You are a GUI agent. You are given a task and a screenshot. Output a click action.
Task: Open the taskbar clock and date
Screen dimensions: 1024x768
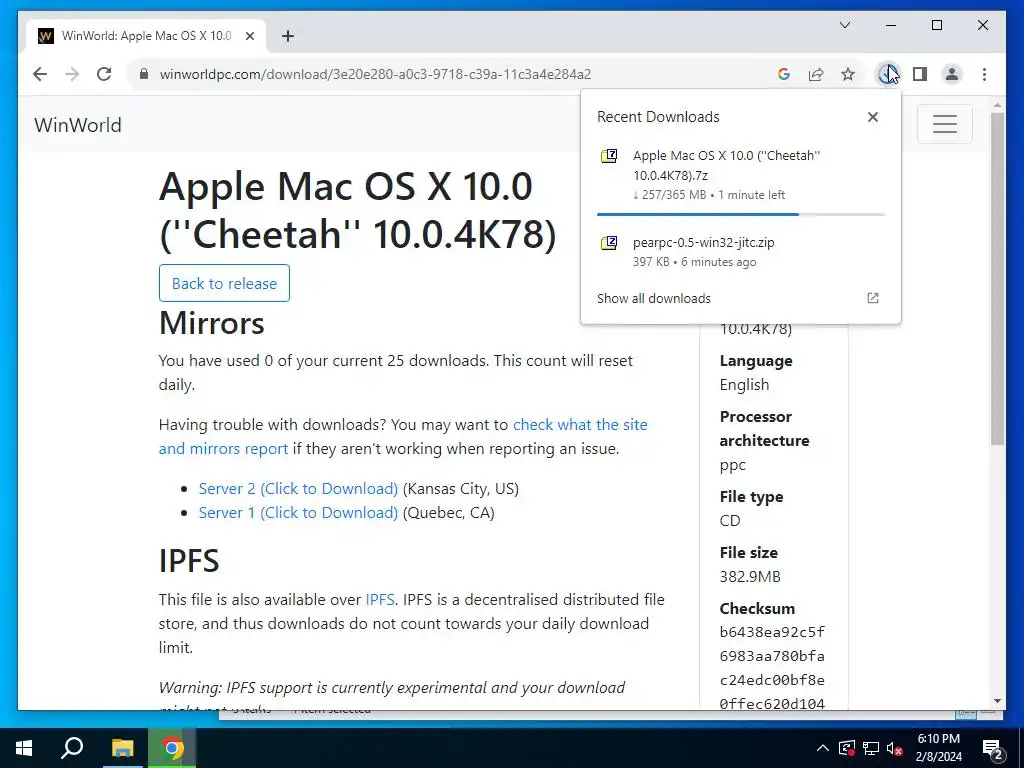[938, 748]
